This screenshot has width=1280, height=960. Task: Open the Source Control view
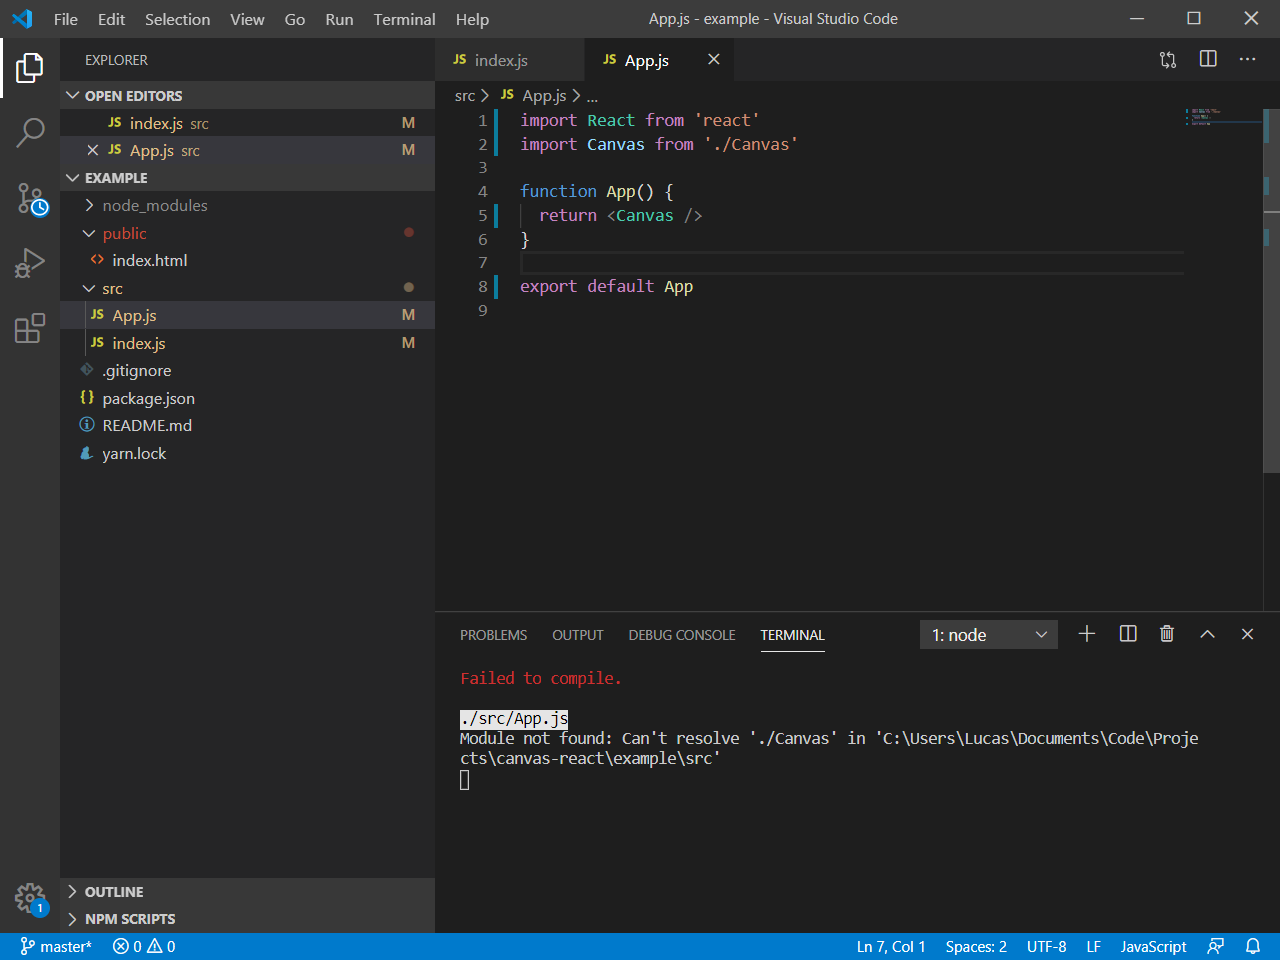tap(30, 199)
